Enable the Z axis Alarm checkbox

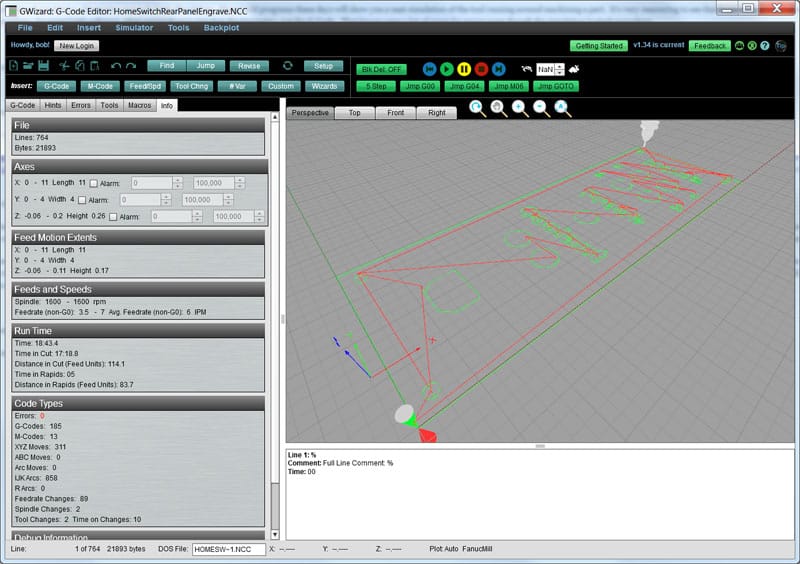pos(113,217)
